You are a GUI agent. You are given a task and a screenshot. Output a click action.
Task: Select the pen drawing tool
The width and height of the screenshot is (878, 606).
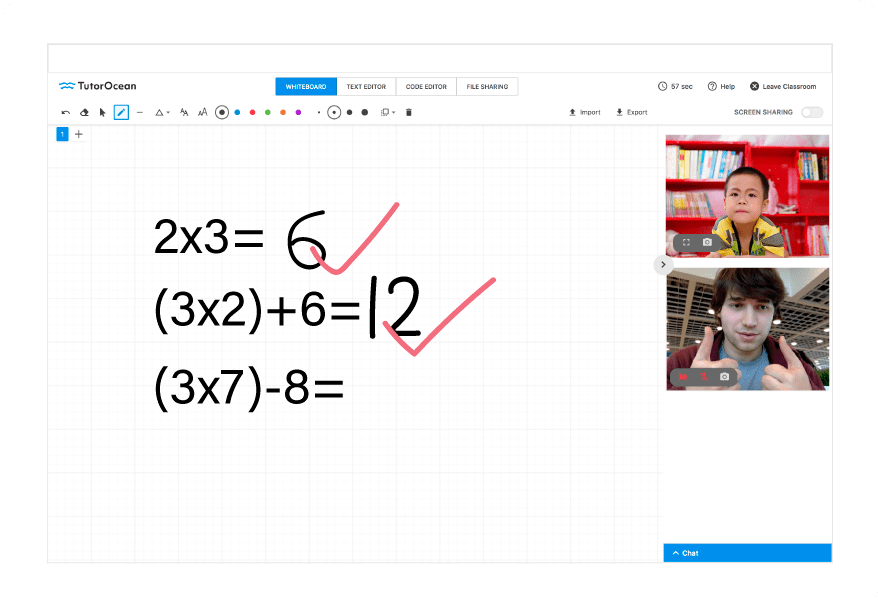click(122, 113)
